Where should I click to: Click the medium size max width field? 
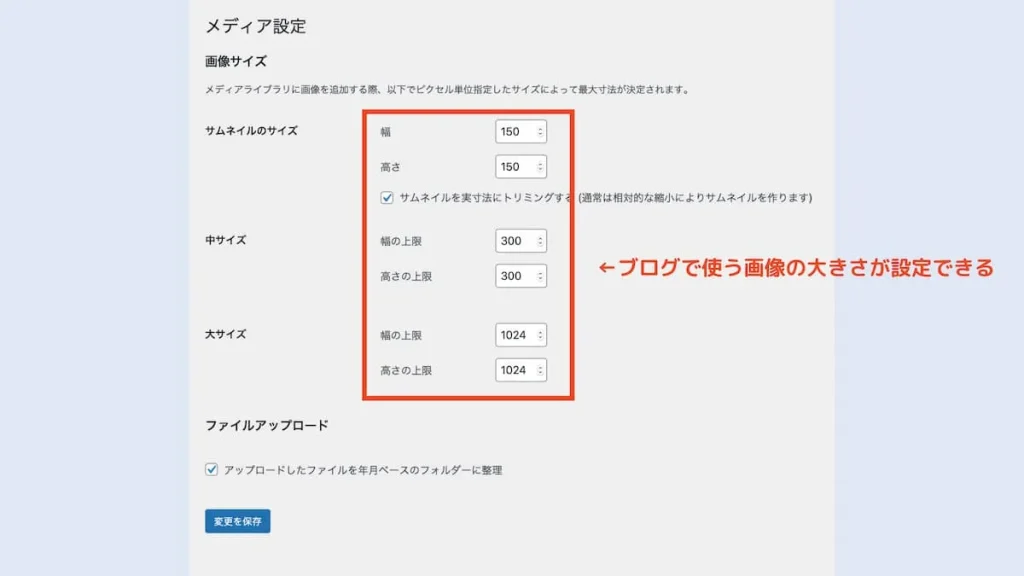pos(520,241)
